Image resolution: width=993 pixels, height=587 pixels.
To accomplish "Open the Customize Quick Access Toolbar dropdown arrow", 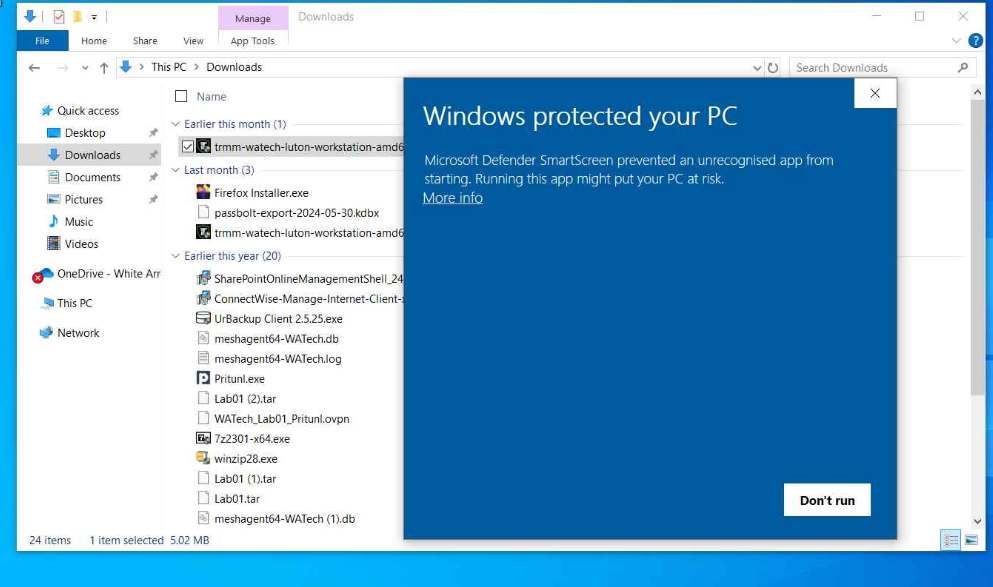I will 94,17.
